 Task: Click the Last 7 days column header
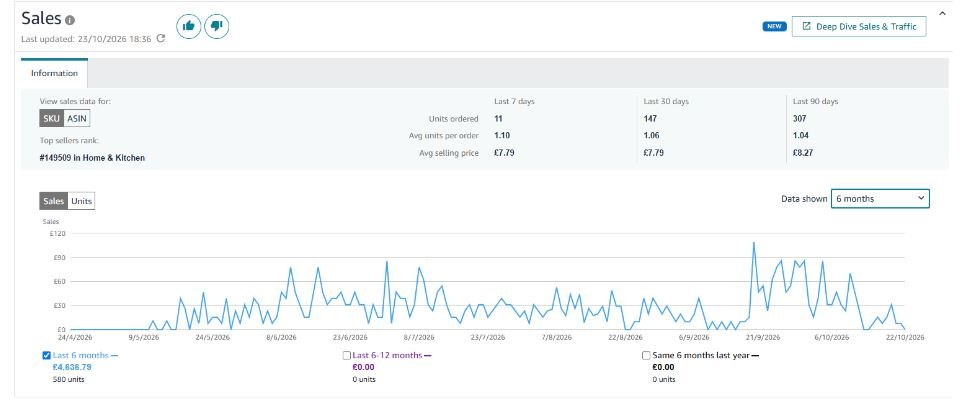click(x=514, y=101)
